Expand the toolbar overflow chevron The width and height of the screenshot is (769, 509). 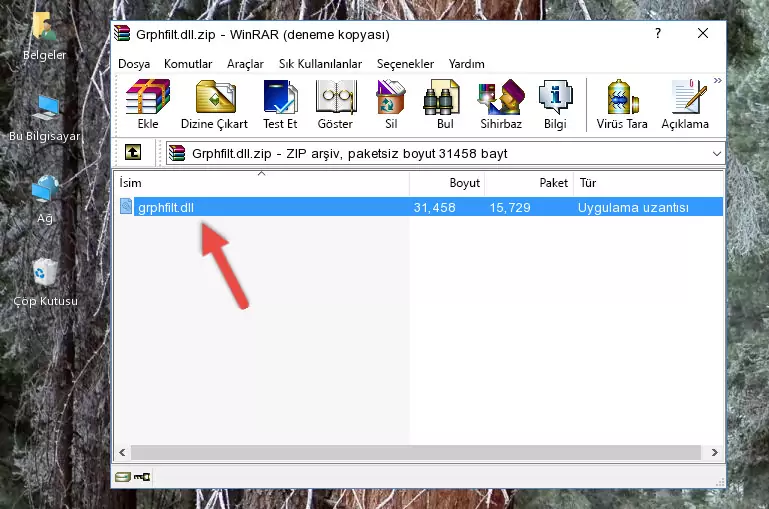click(x=718, y=80)
